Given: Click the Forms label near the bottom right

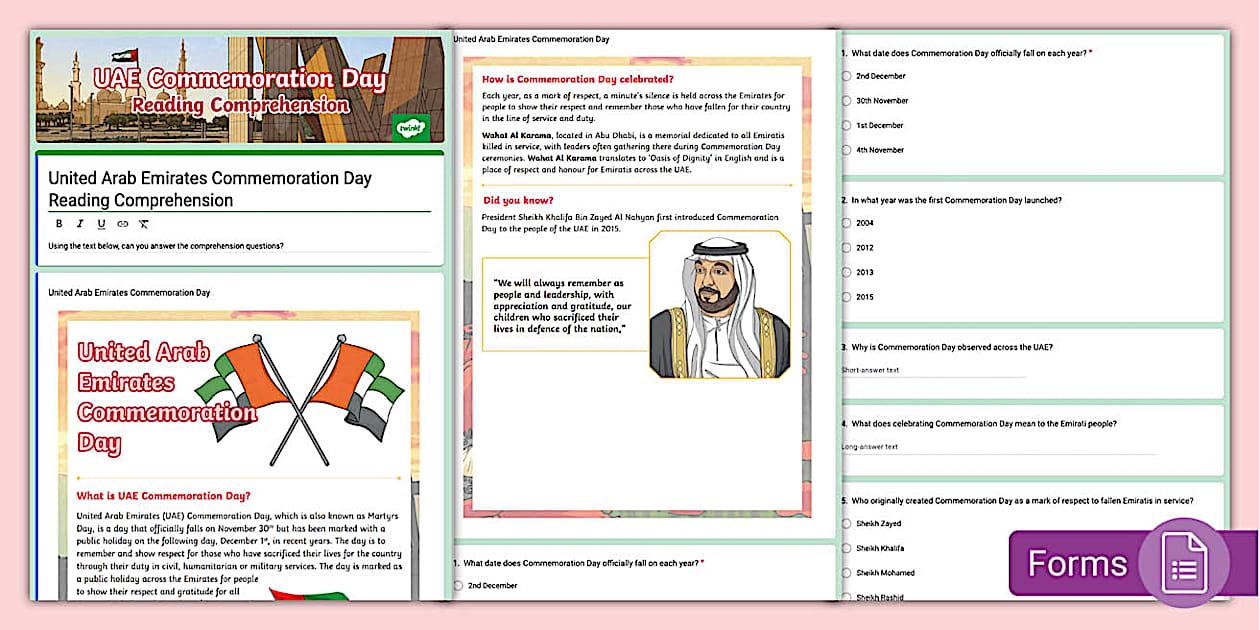Looking at the screenshot, I should pos(1077,564).
